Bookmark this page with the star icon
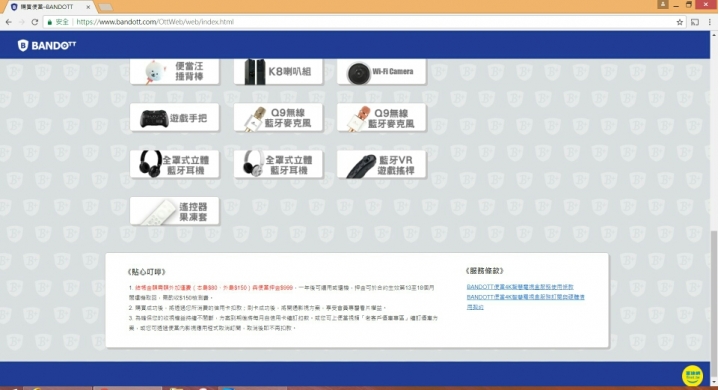This screenshot has height=390, width=720. click(x=680, y=22)
